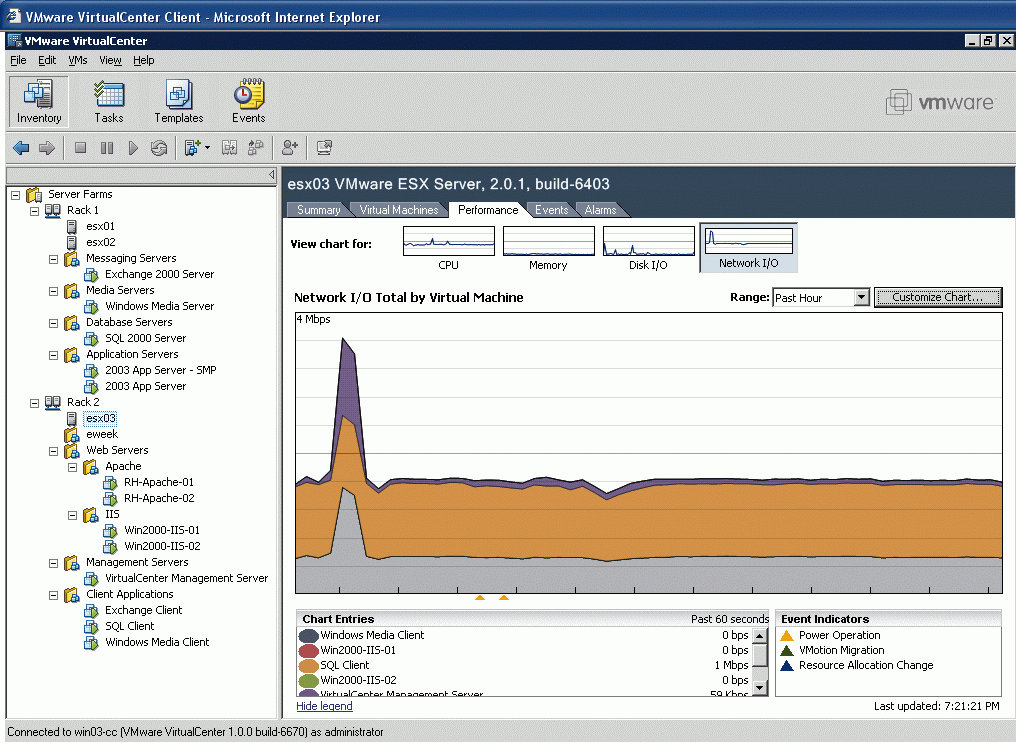The height and width of the screenshot is (743, 1016).
Task: Collapse the Media Servers group
Action: coord(54,291)
